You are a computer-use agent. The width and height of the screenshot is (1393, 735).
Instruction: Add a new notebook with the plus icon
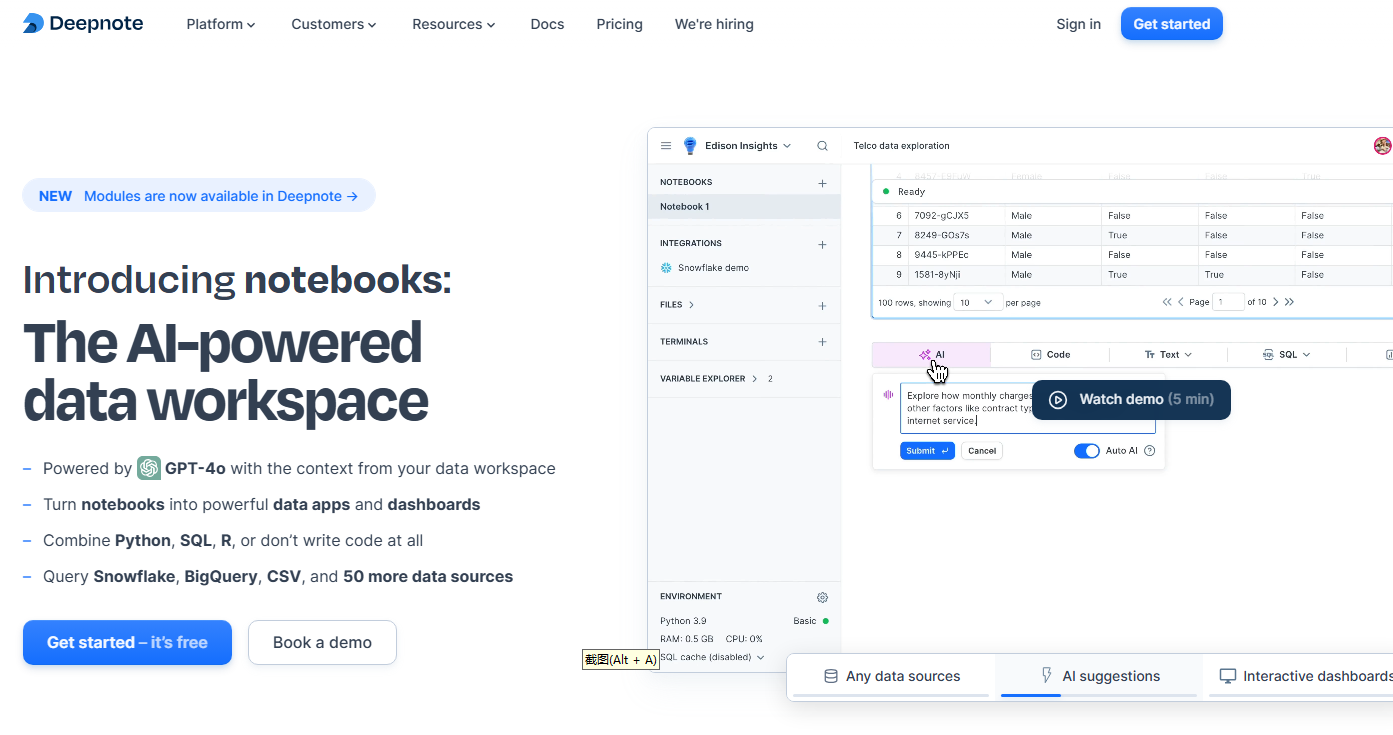pyautogui.click(x=822, y=183)
